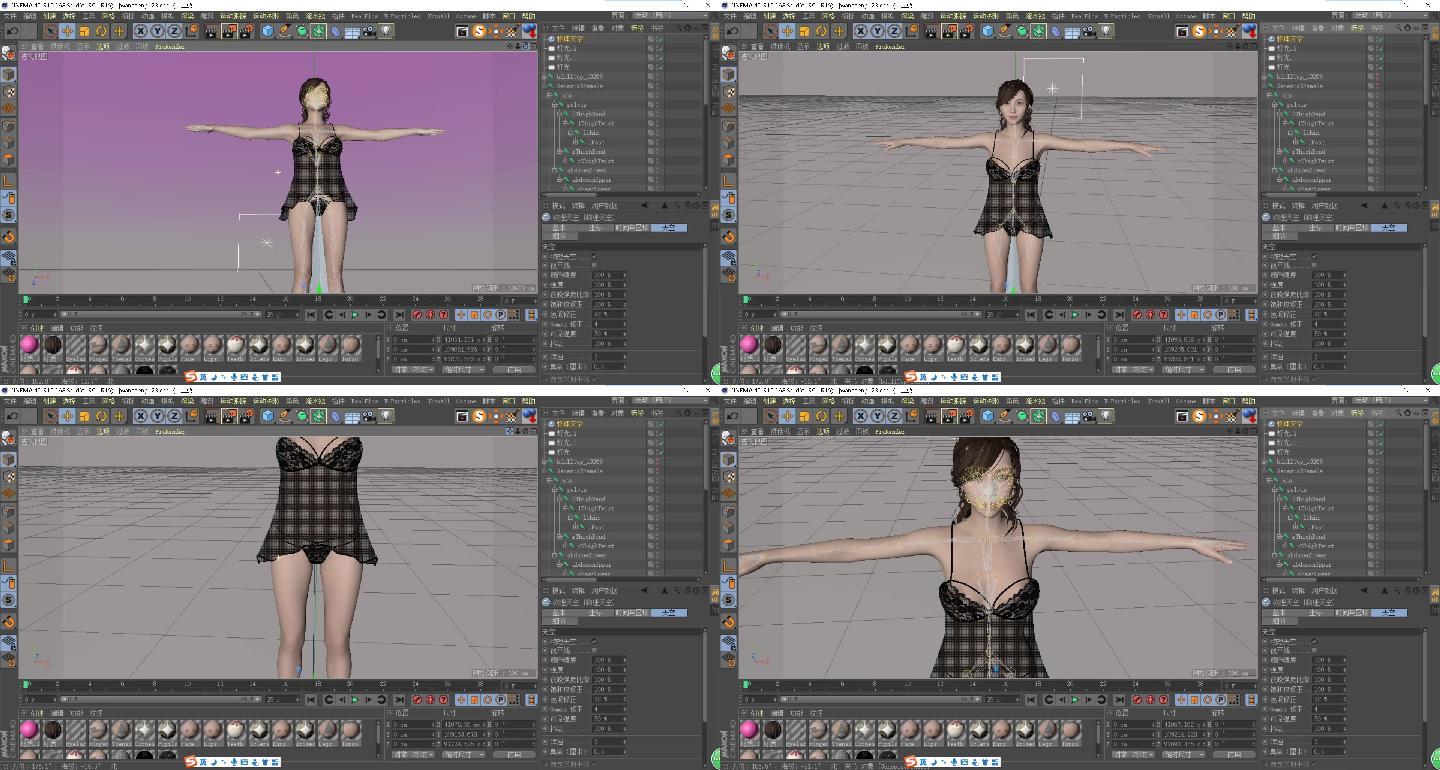Click Floor environment icon in bottom-left window
The width and height of the screenshot is (1440, 770).
[x=352, y=416]
